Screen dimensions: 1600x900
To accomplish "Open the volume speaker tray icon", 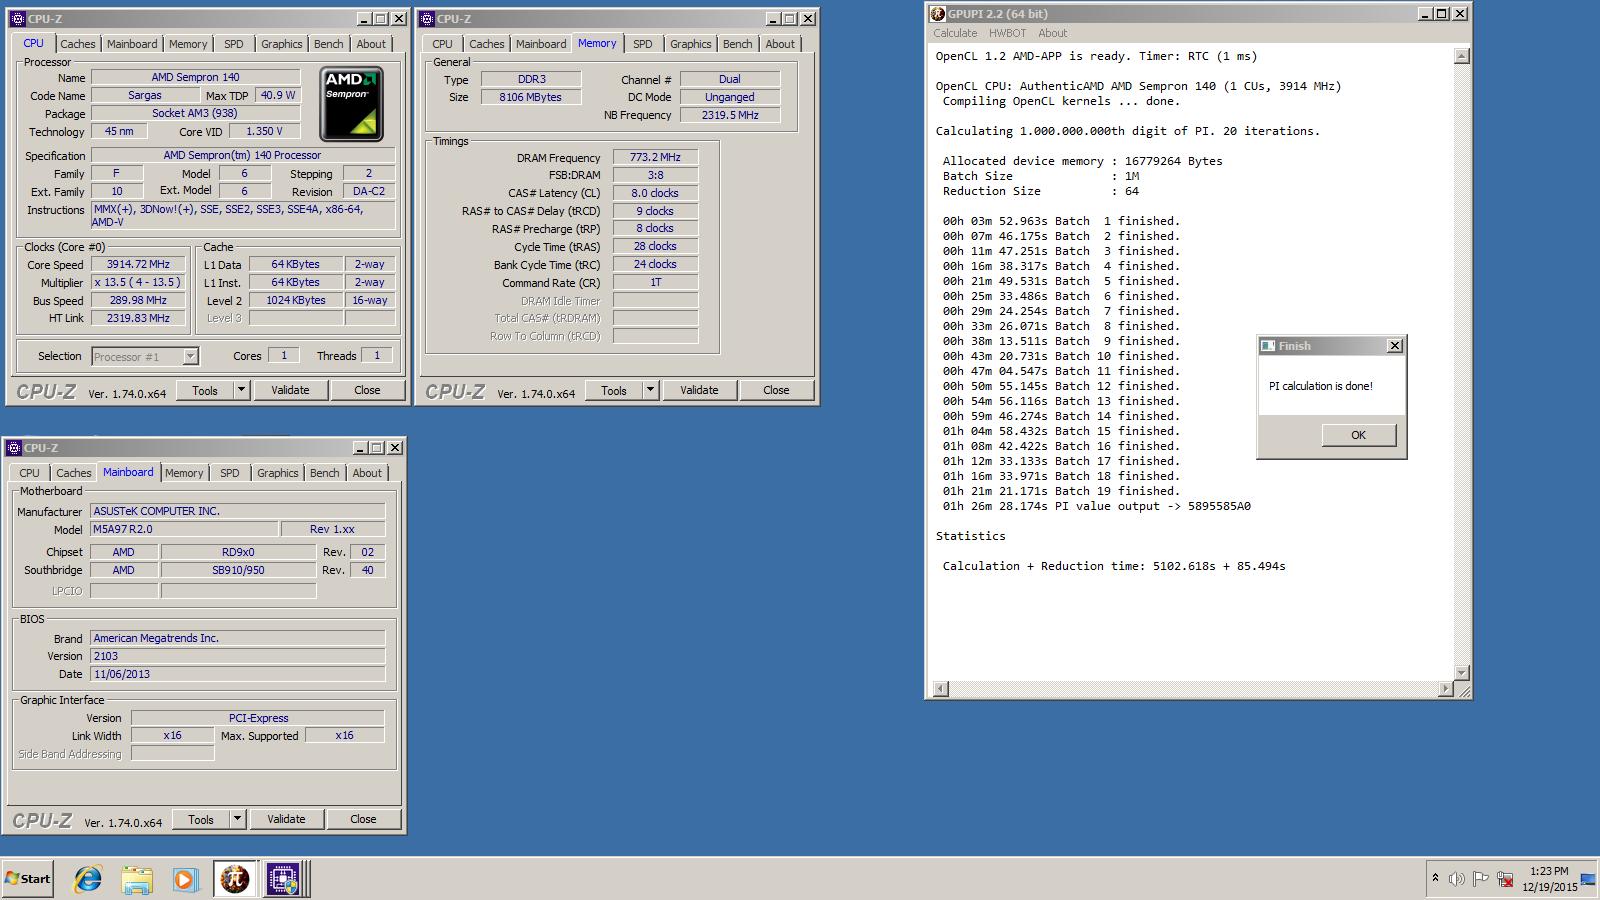I will pos(1456,879).
